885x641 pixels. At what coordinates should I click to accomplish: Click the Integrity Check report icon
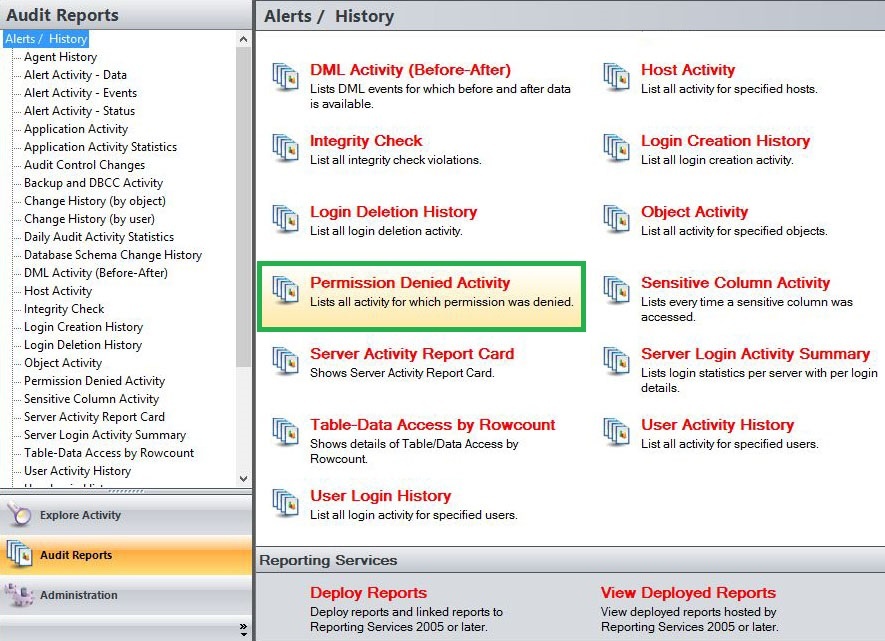coord(285,147)
